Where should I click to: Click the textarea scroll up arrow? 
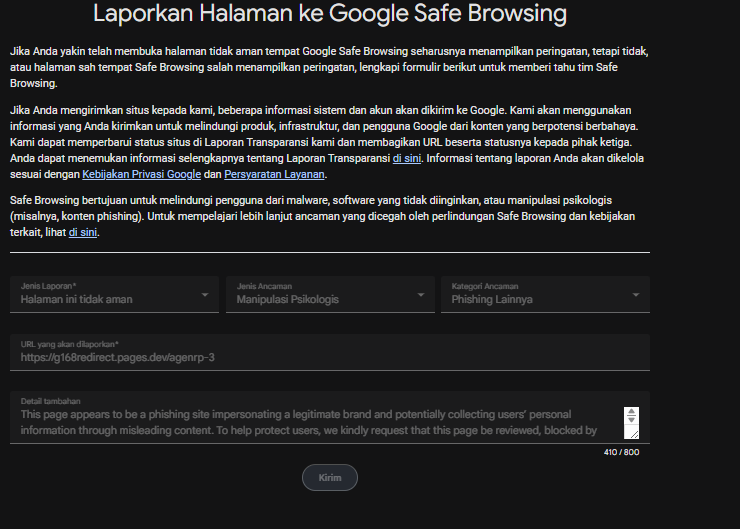(631, 412)
